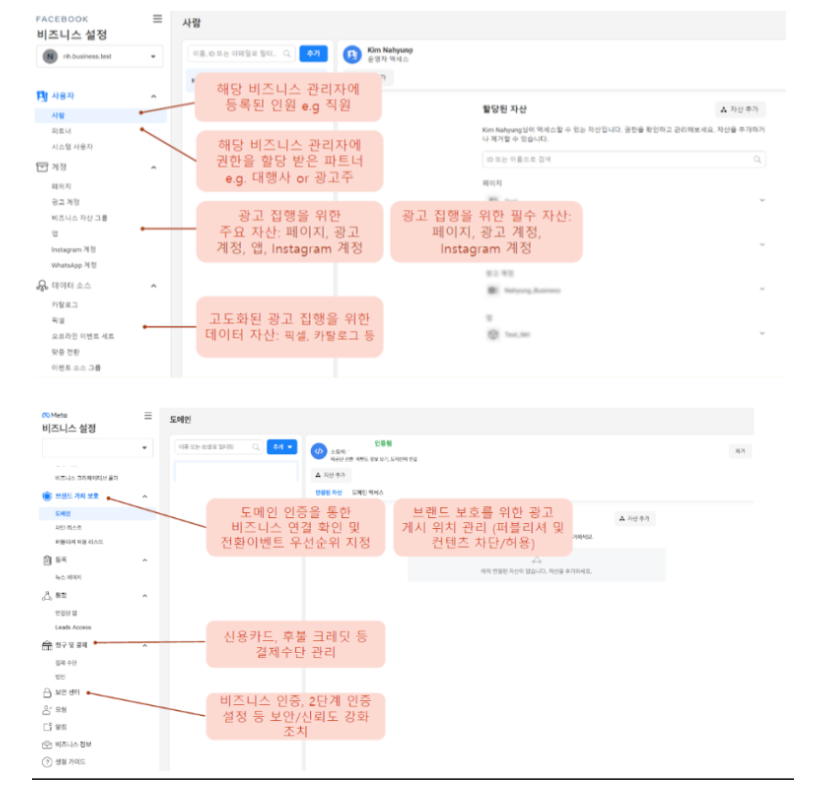Open the nh.business.test account dropdown
This screenshot has width=813, height=794.
tap(100, 57)
